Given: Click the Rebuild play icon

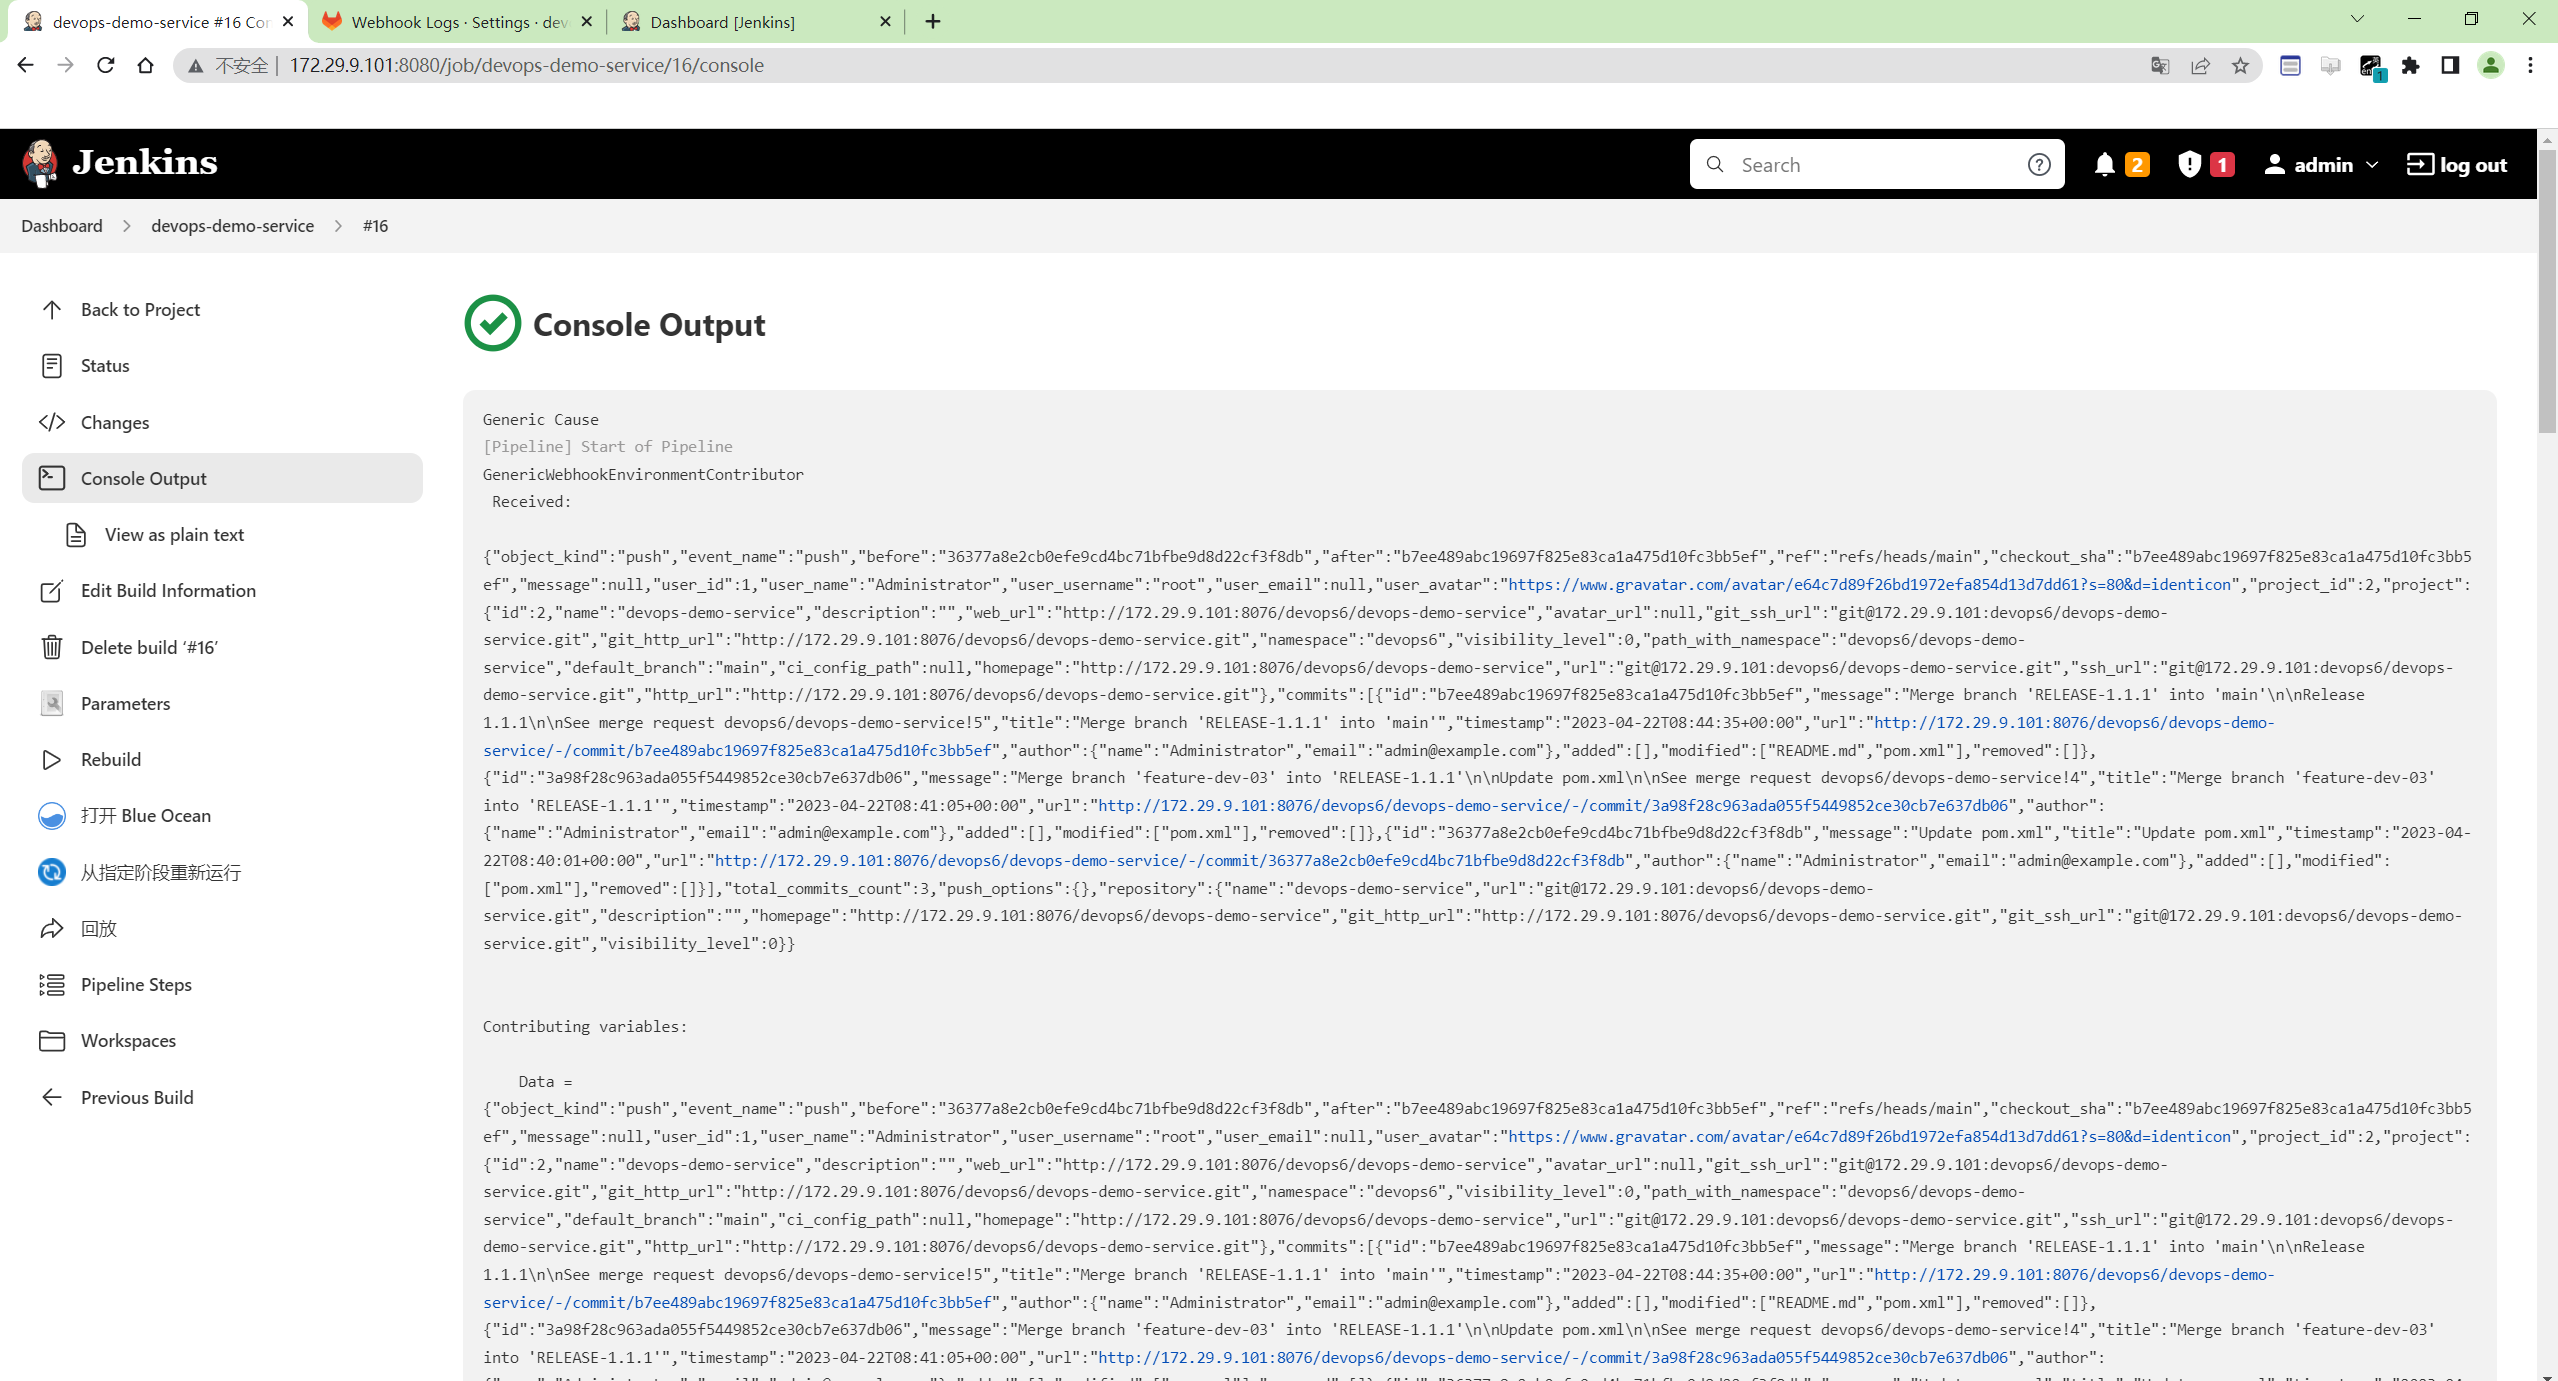Looking at the screenshot, I should [x=52, y=760].
